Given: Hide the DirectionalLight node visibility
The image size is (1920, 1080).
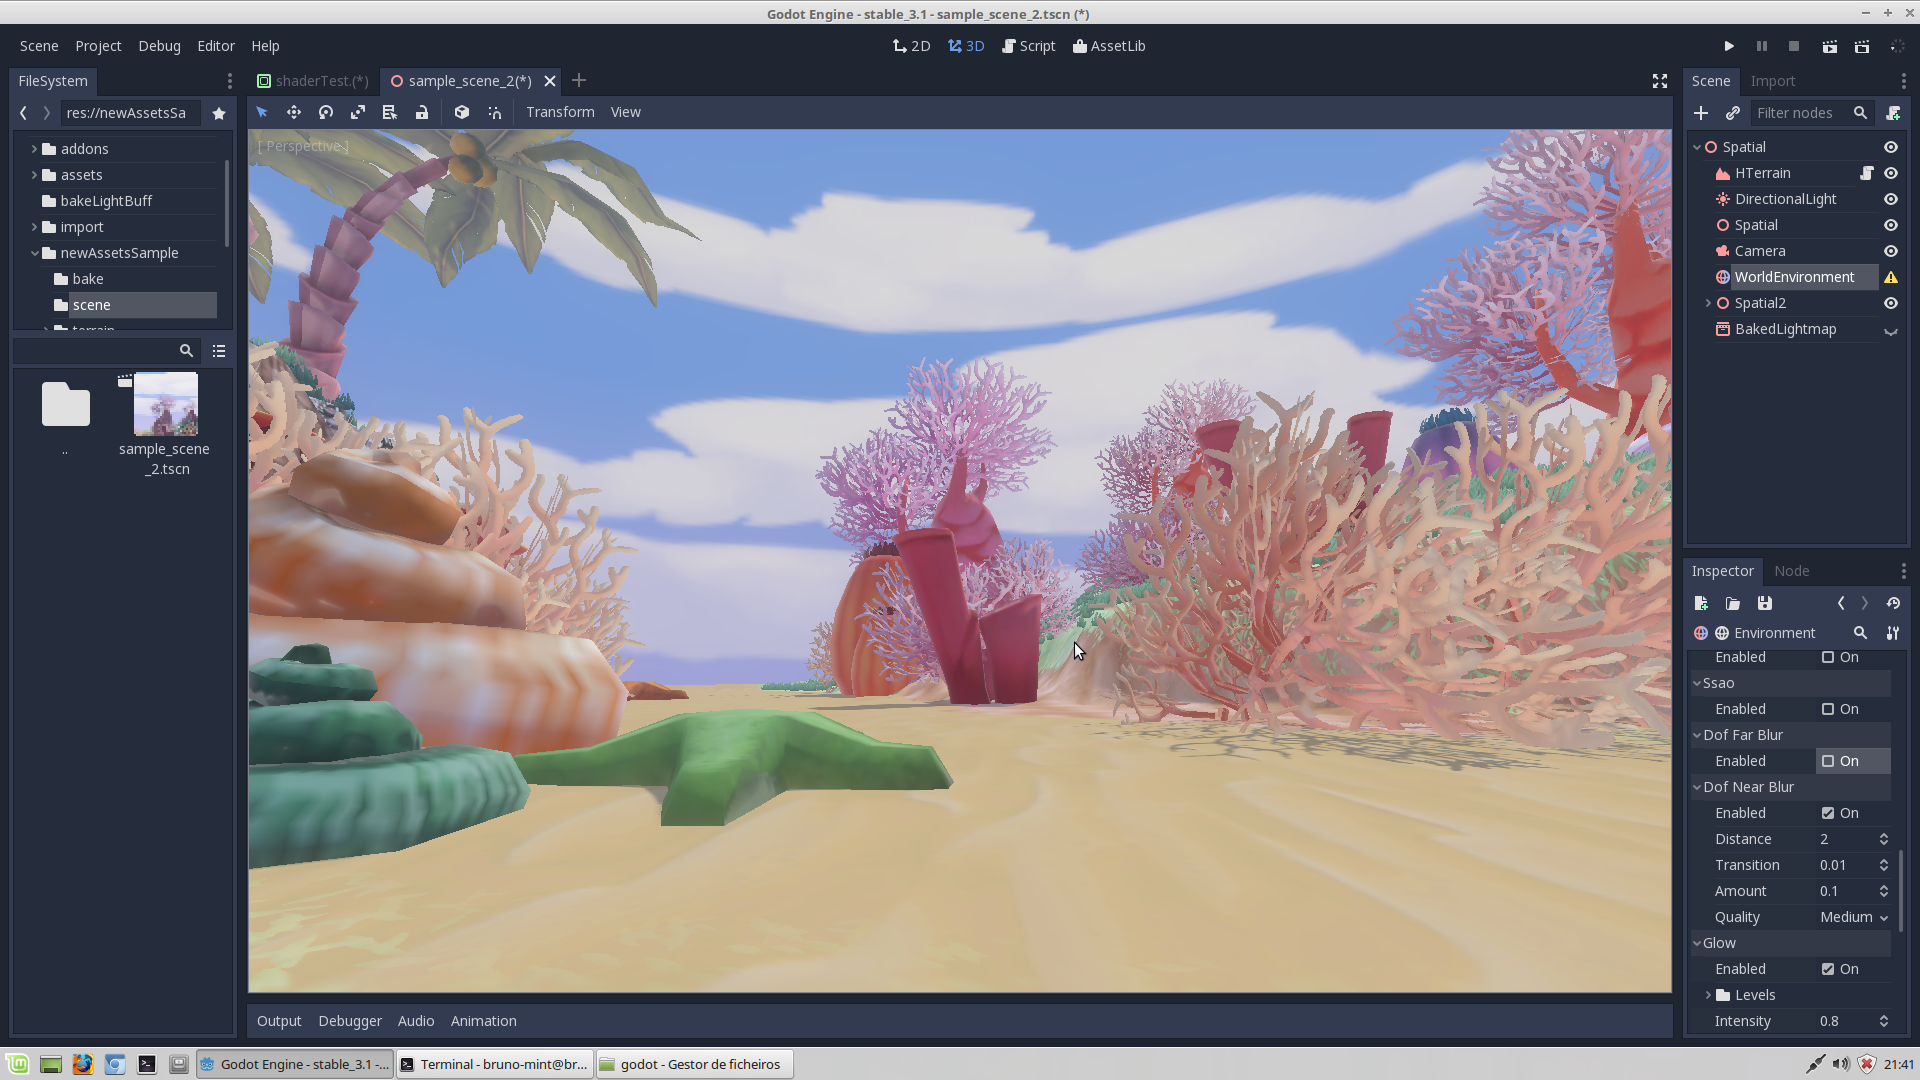Looking at the screenshot, I should [x=1891, y=199].
